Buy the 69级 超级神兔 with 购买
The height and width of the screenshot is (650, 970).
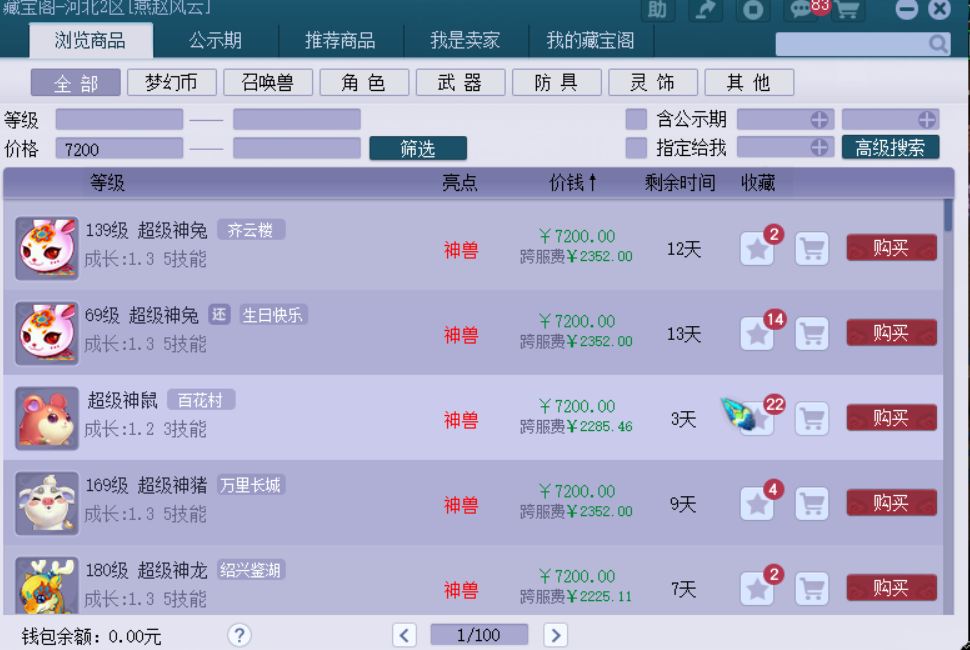click(891, 333)
